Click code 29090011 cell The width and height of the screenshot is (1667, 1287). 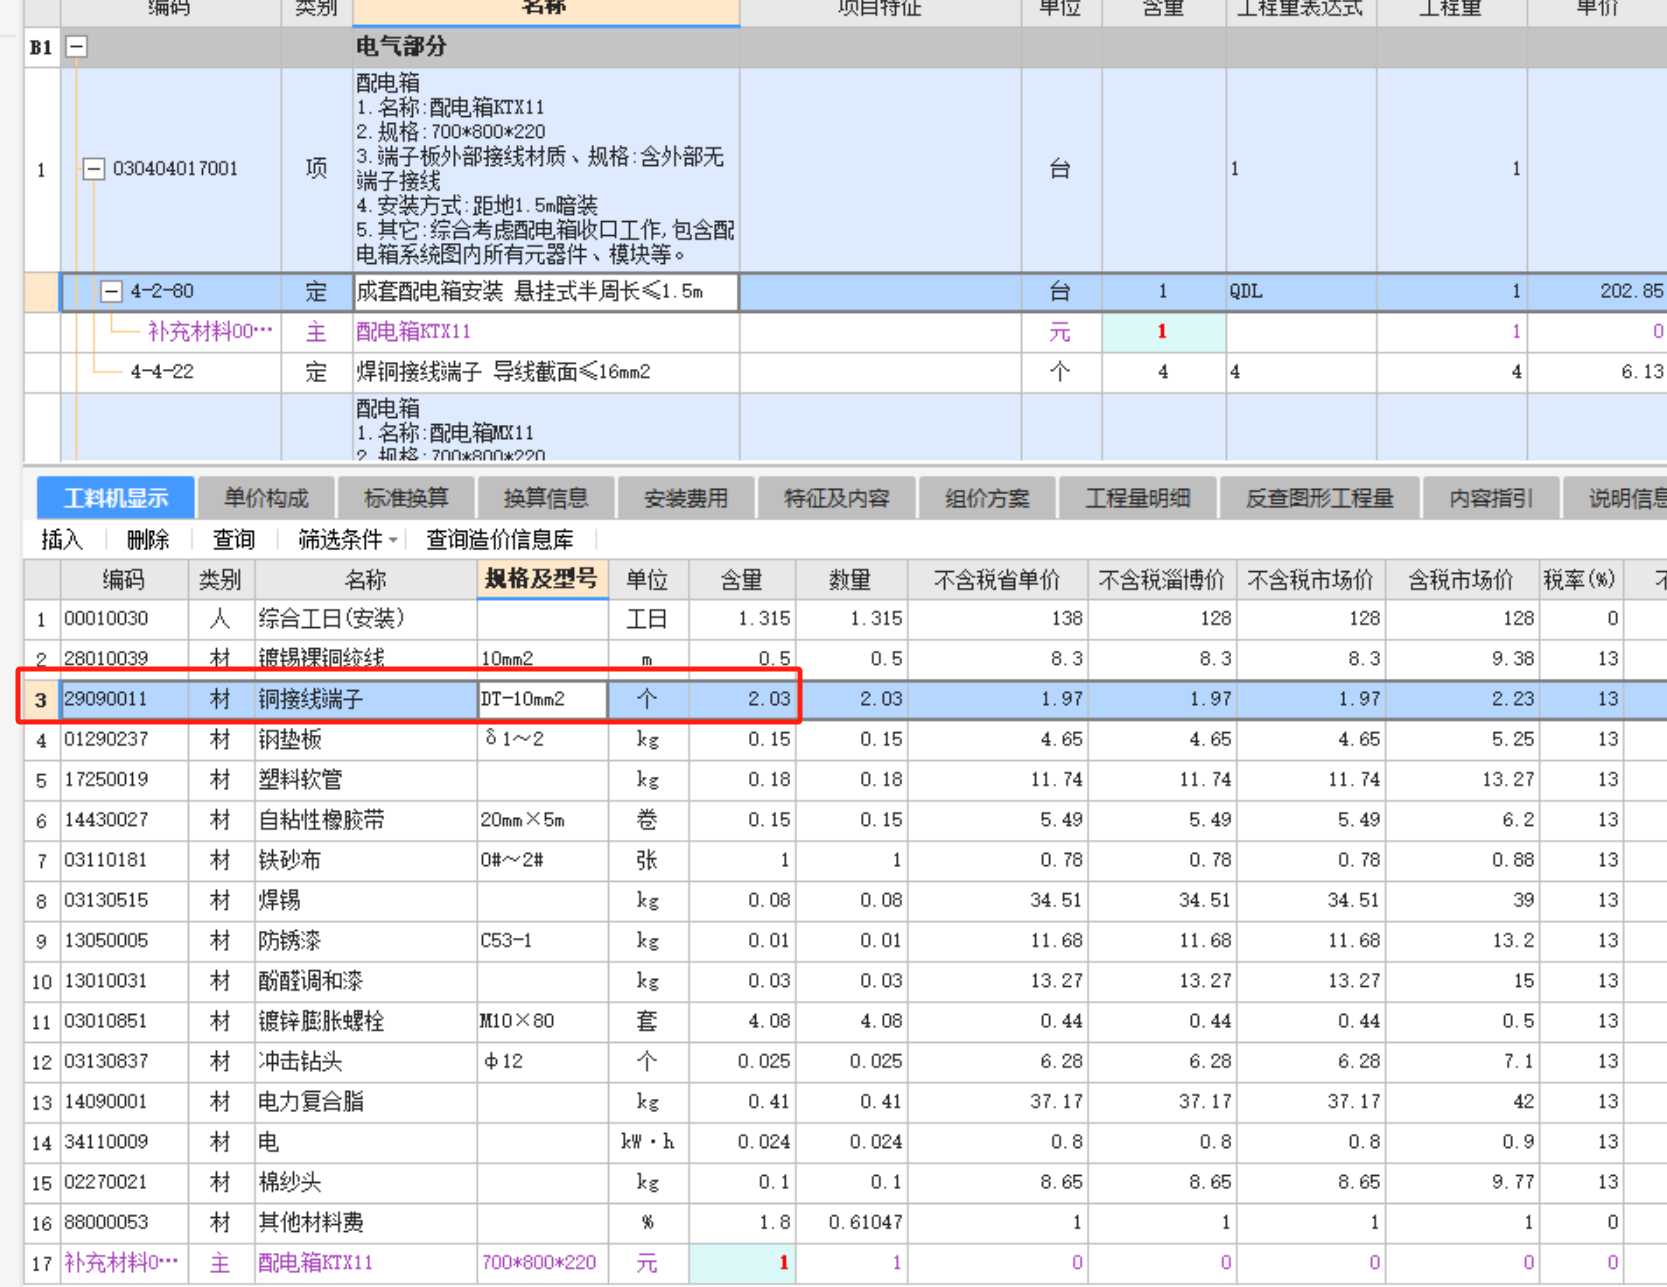tap(124, 699)
